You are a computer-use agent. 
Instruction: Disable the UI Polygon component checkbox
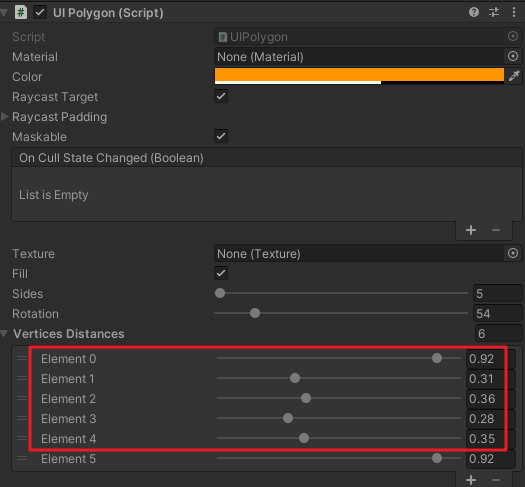40,13
